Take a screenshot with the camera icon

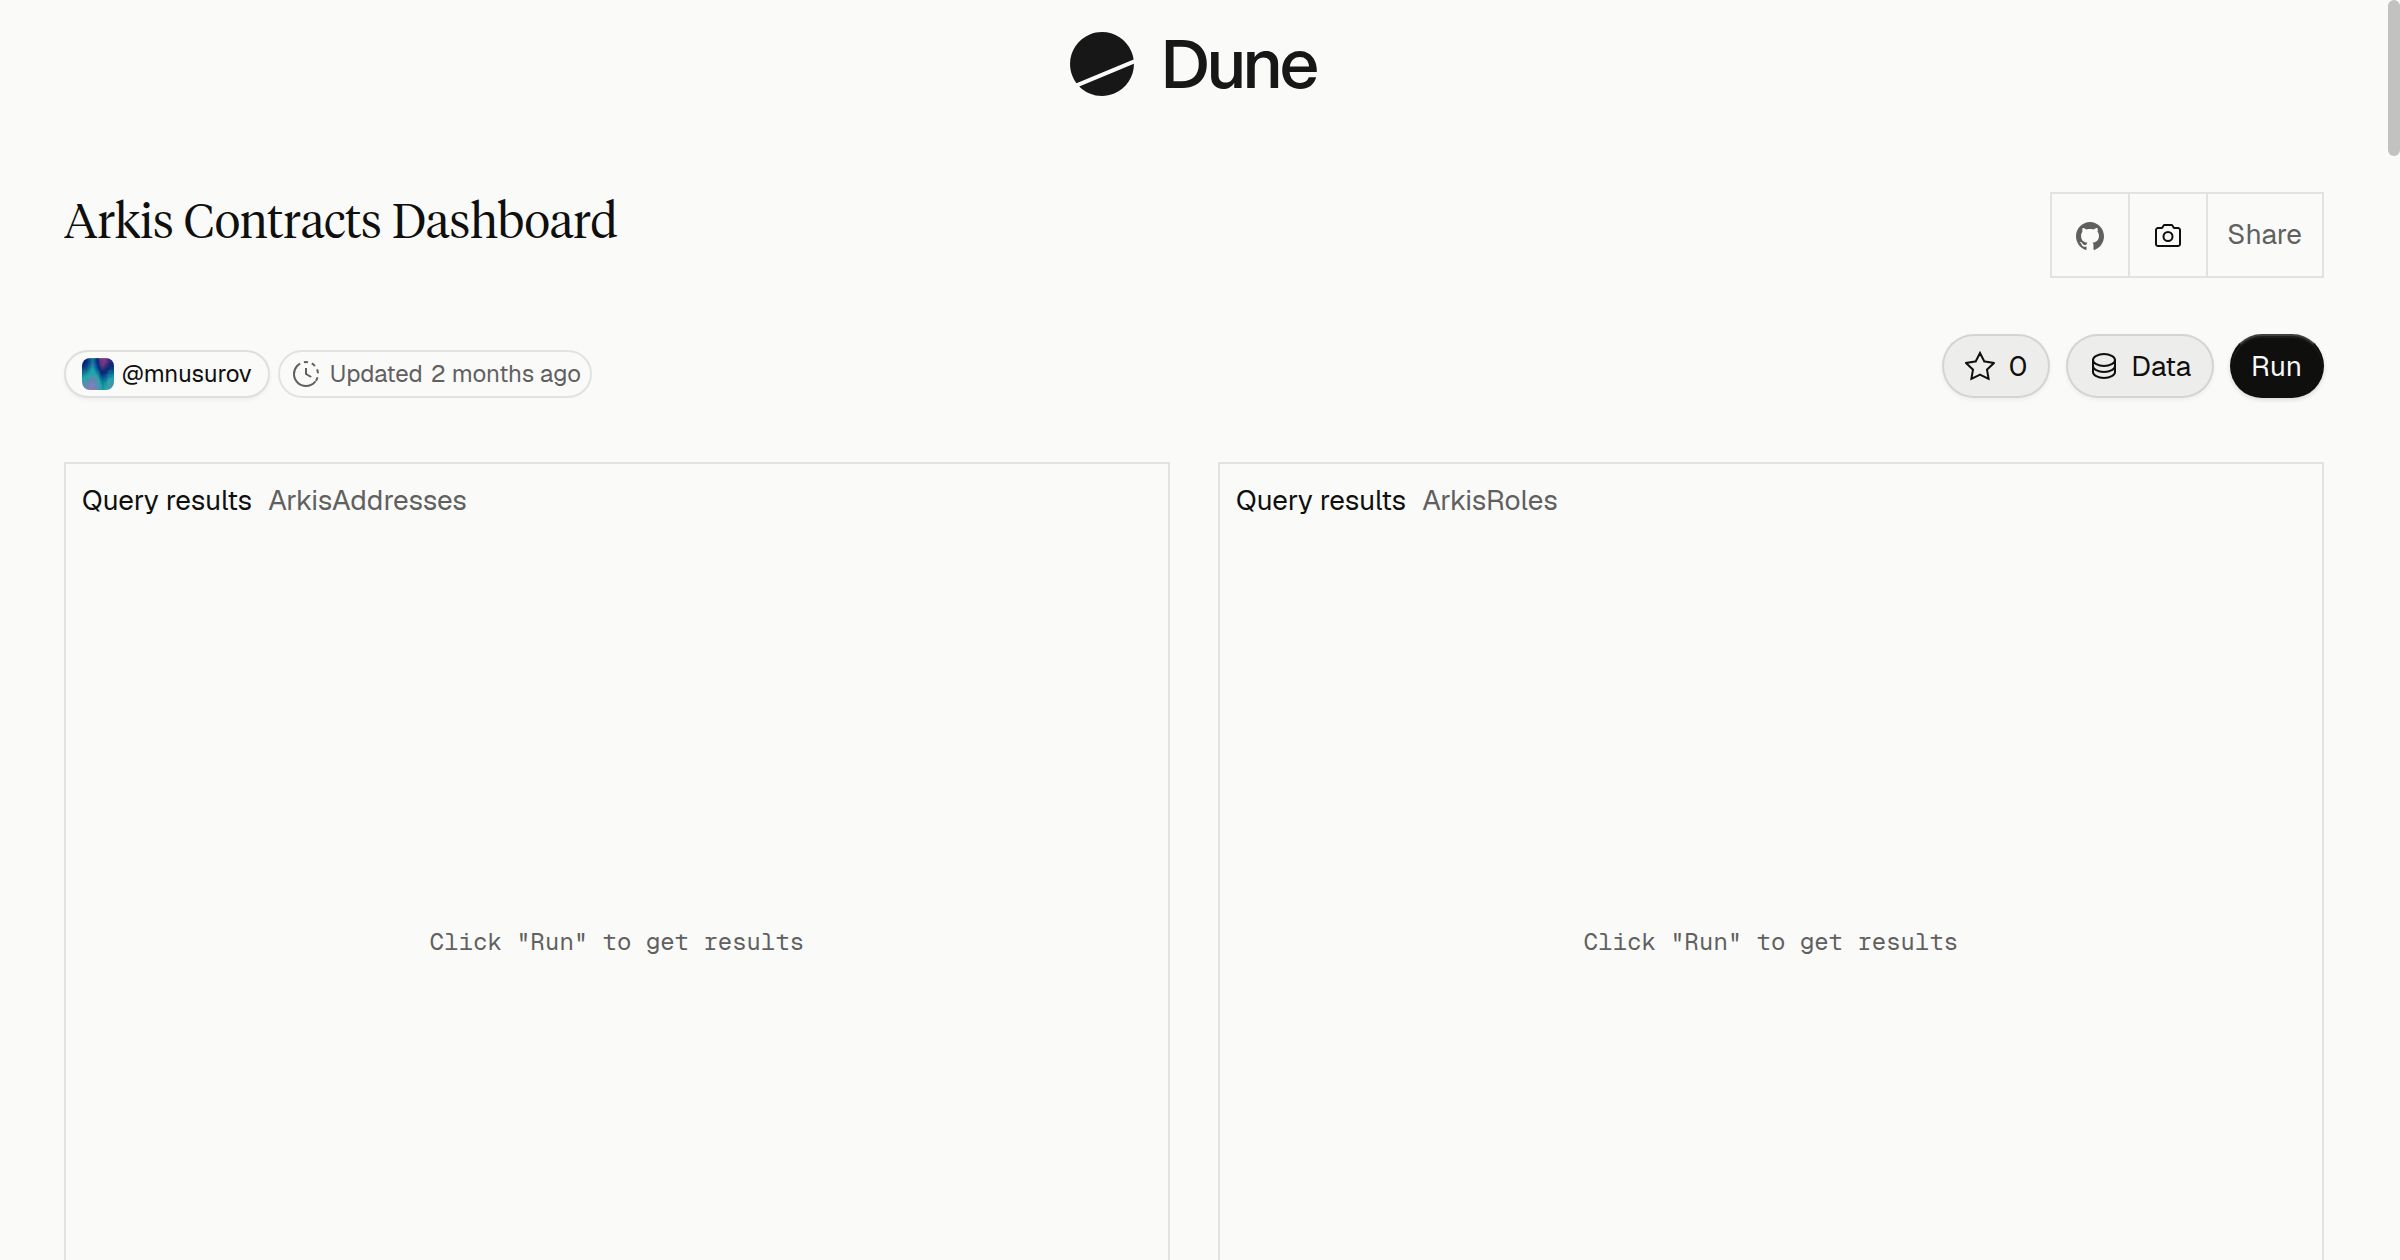pyautogui.click(x=2168, y=235)
